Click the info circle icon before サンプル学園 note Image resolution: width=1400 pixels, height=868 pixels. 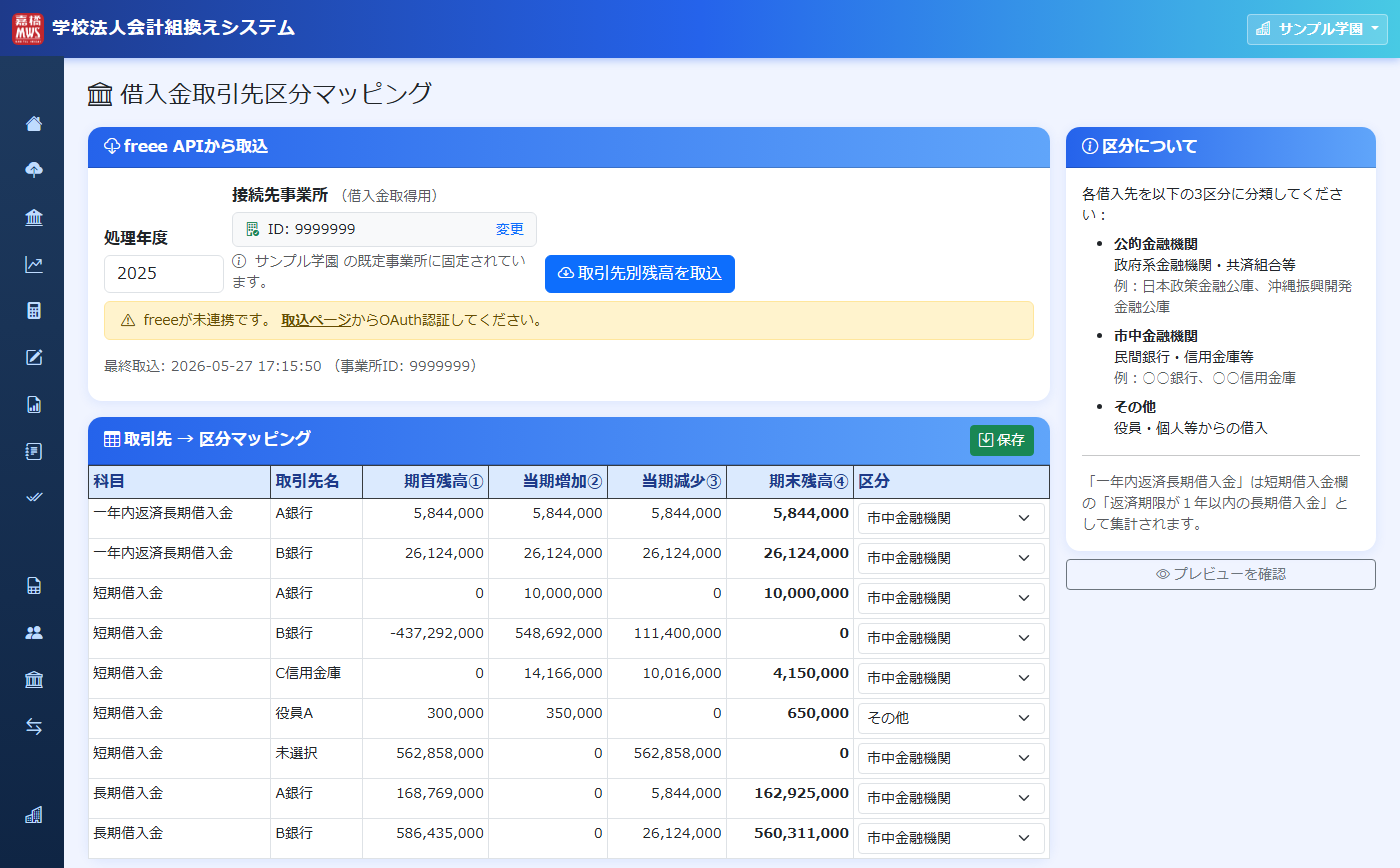[240, 261]
